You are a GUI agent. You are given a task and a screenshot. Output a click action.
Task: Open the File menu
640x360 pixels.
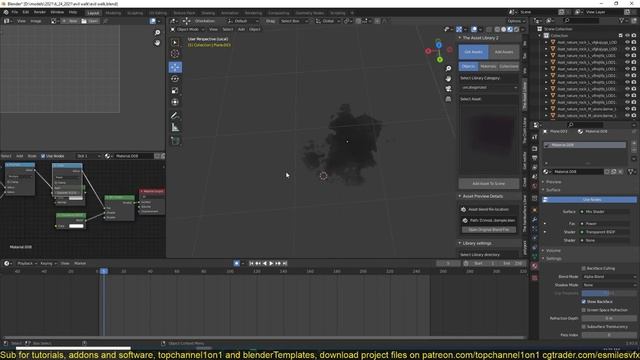point(15,12)
